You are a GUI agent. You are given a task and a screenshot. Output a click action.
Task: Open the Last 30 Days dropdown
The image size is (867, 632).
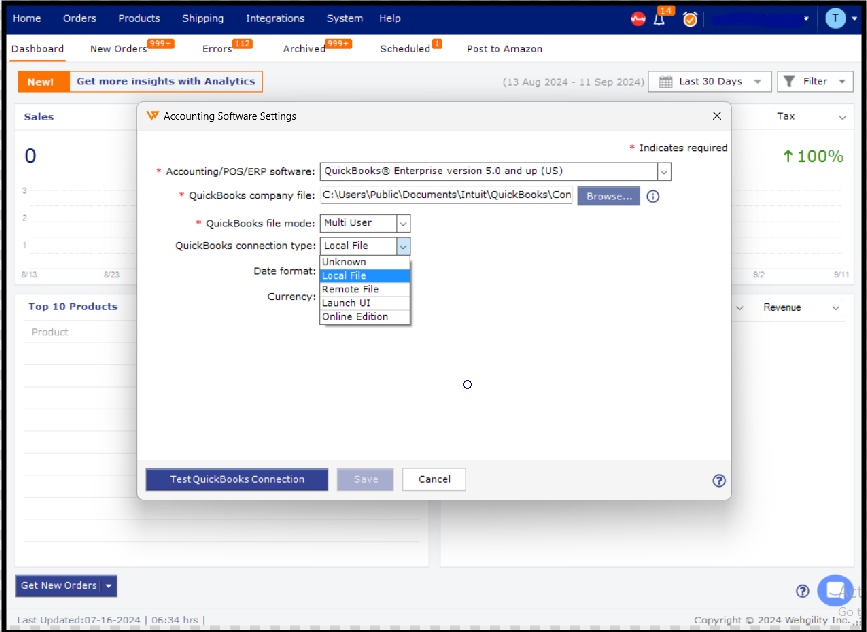pos(709,82)
